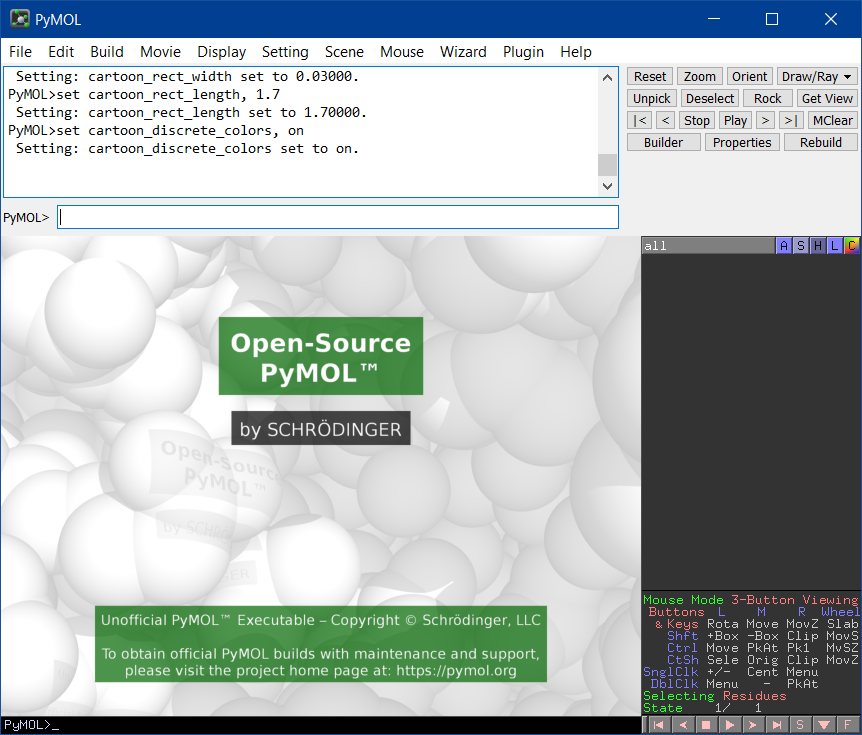Open the Wizard menu
The height and width of the screenshot is (735, 862).
(463, 52)
